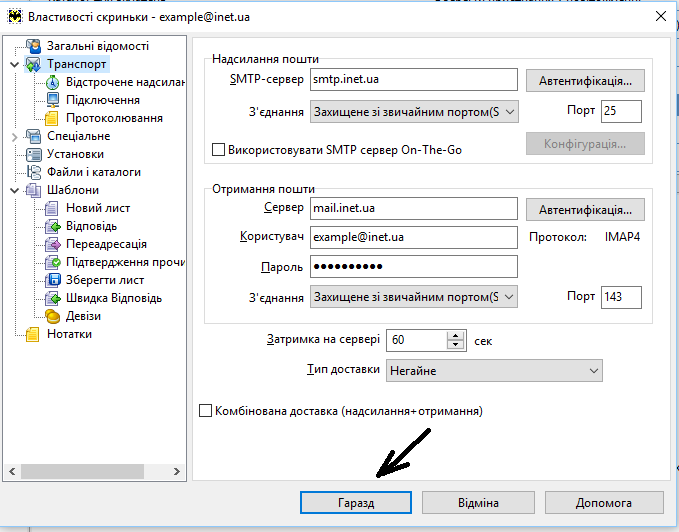Select Швидка Відповідь in the tree

[x=113, y=298]
